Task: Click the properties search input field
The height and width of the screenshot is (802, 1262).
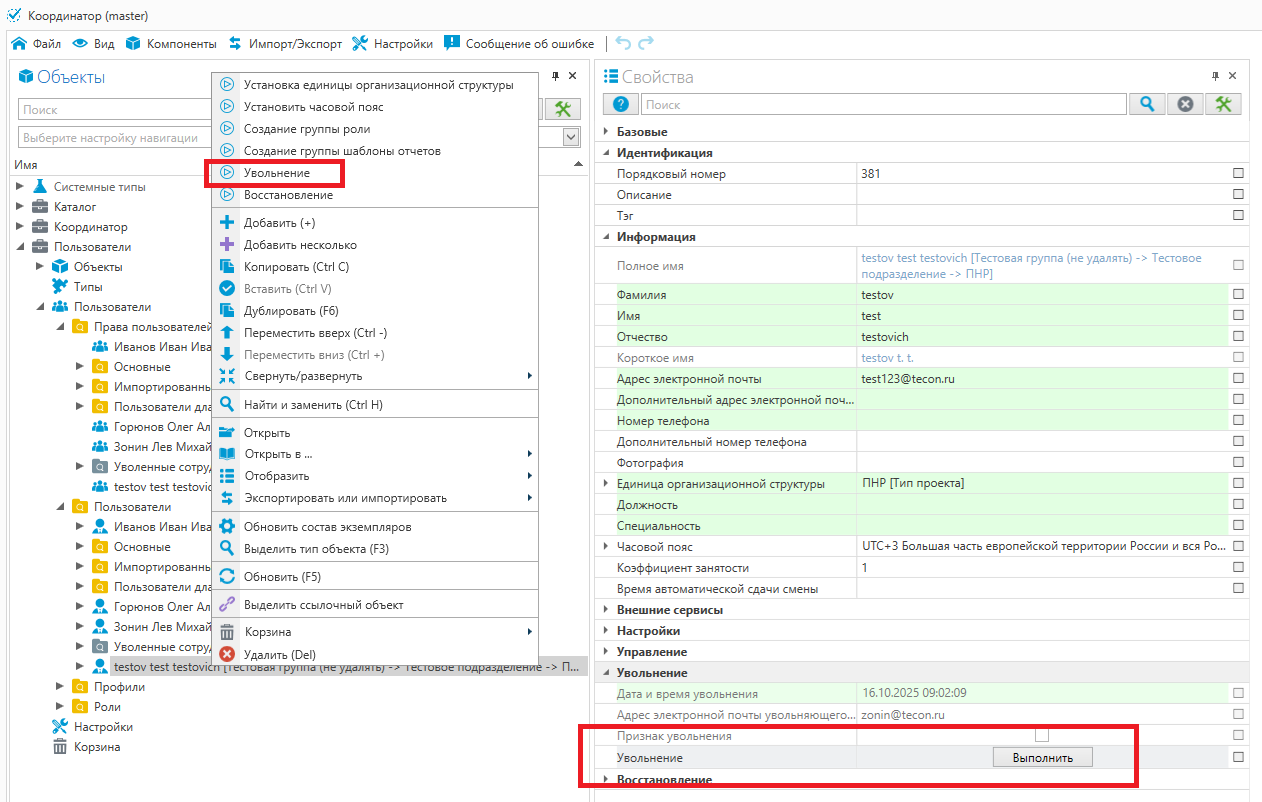Action: [883, 104]
